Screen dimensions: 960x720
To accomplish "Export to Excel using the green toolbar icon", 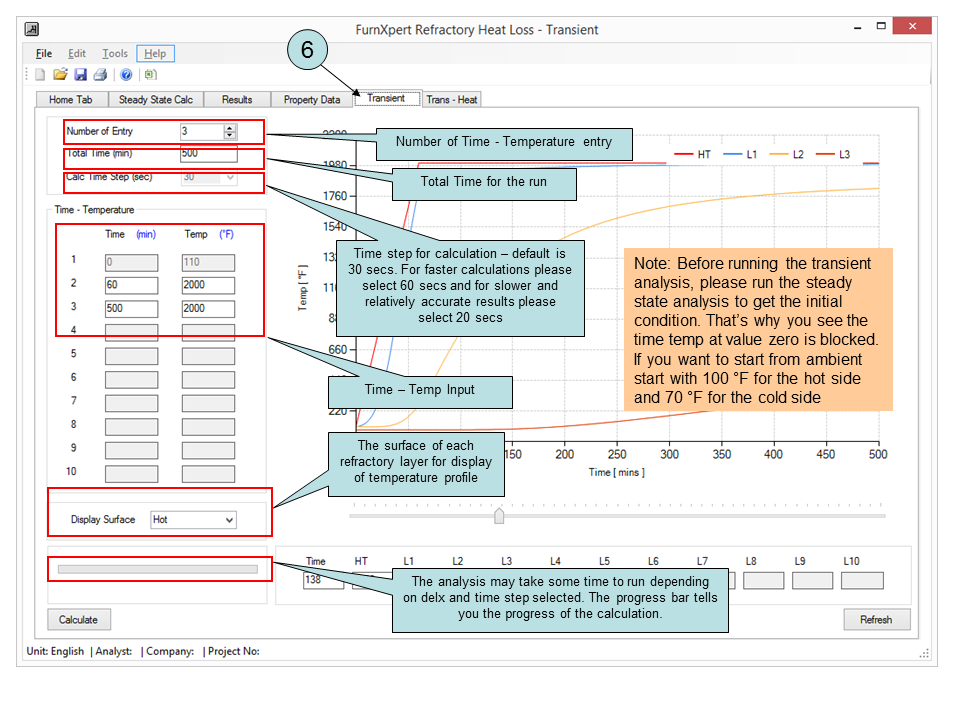I will [151, 75].
